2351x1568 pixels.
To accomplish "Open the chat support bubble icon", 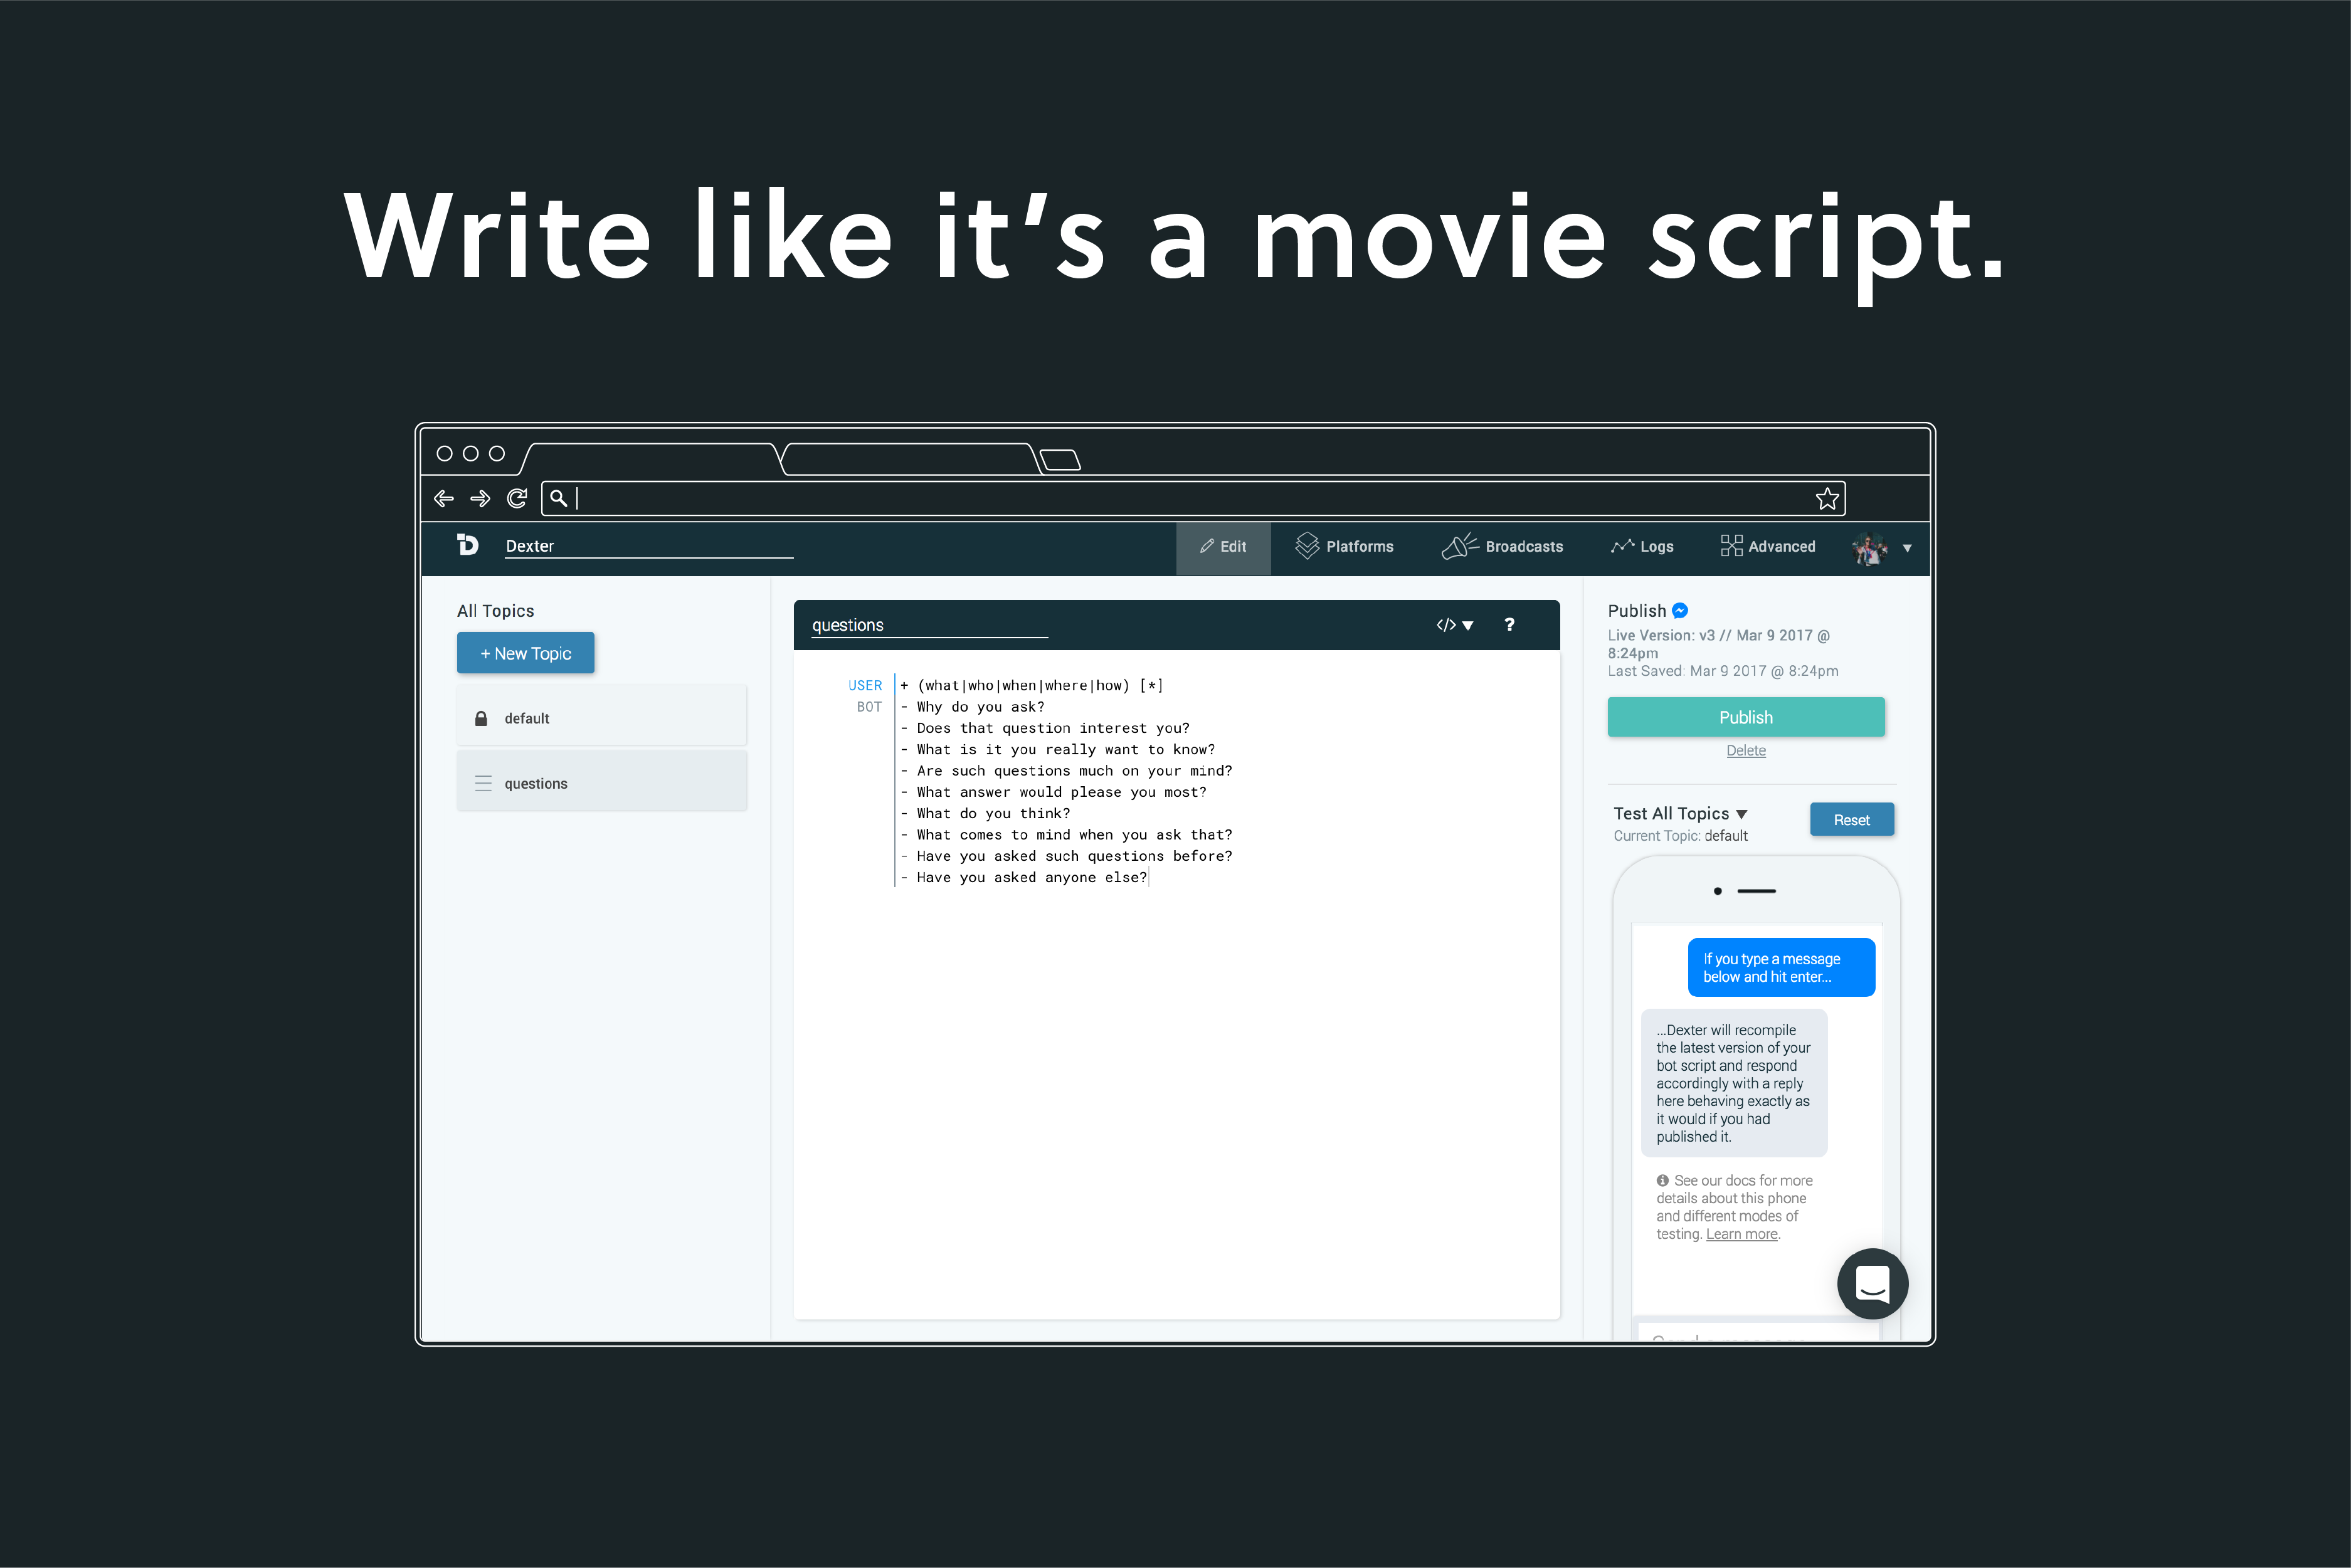I will tap(1872, 1283).
